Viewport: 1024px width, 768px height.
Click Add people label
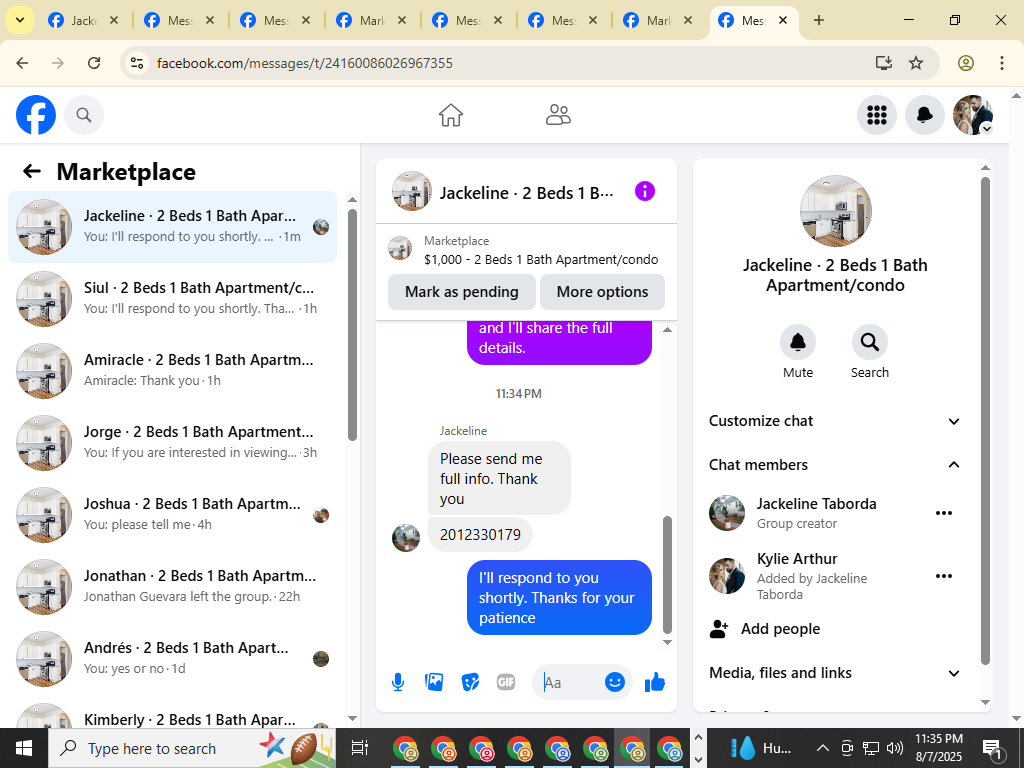[x=780, y=629]
